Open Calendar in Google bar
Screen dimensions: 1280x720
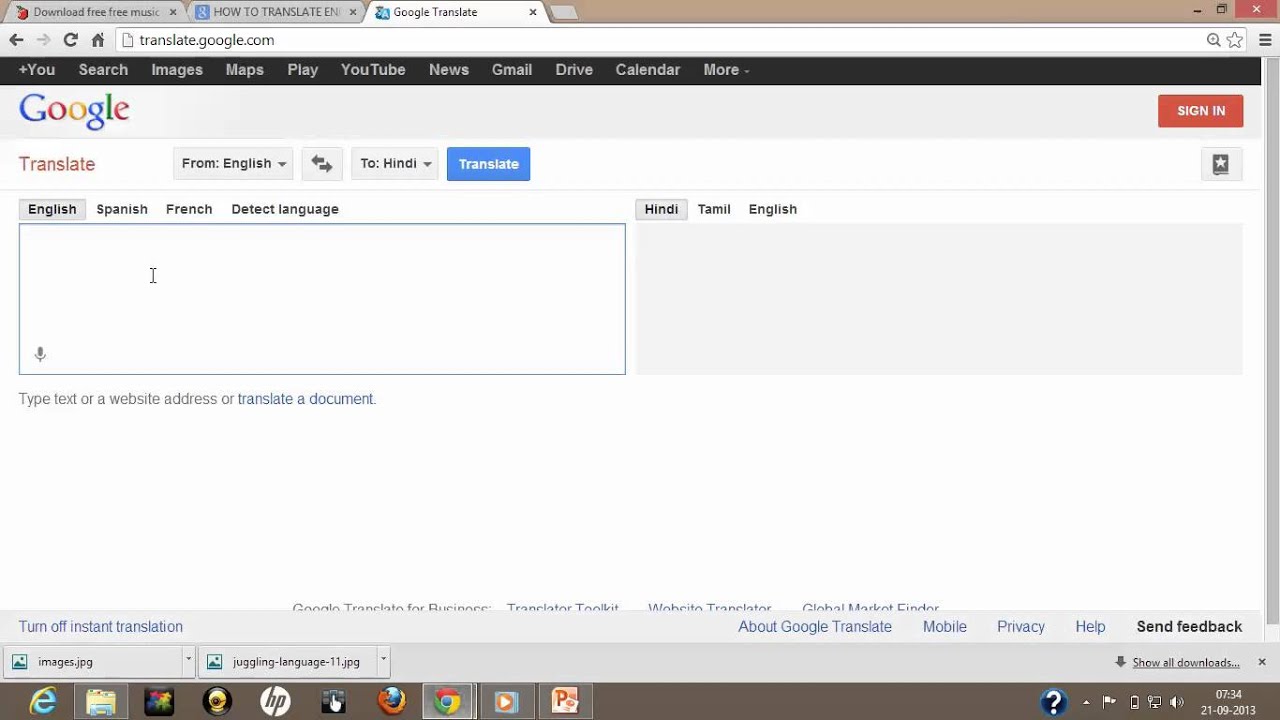648,70
